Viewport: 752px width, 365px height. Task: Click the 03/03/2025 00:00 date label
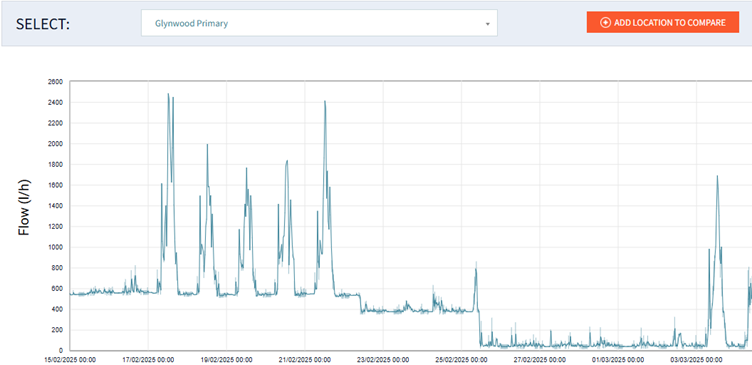[x=696, y=359]
